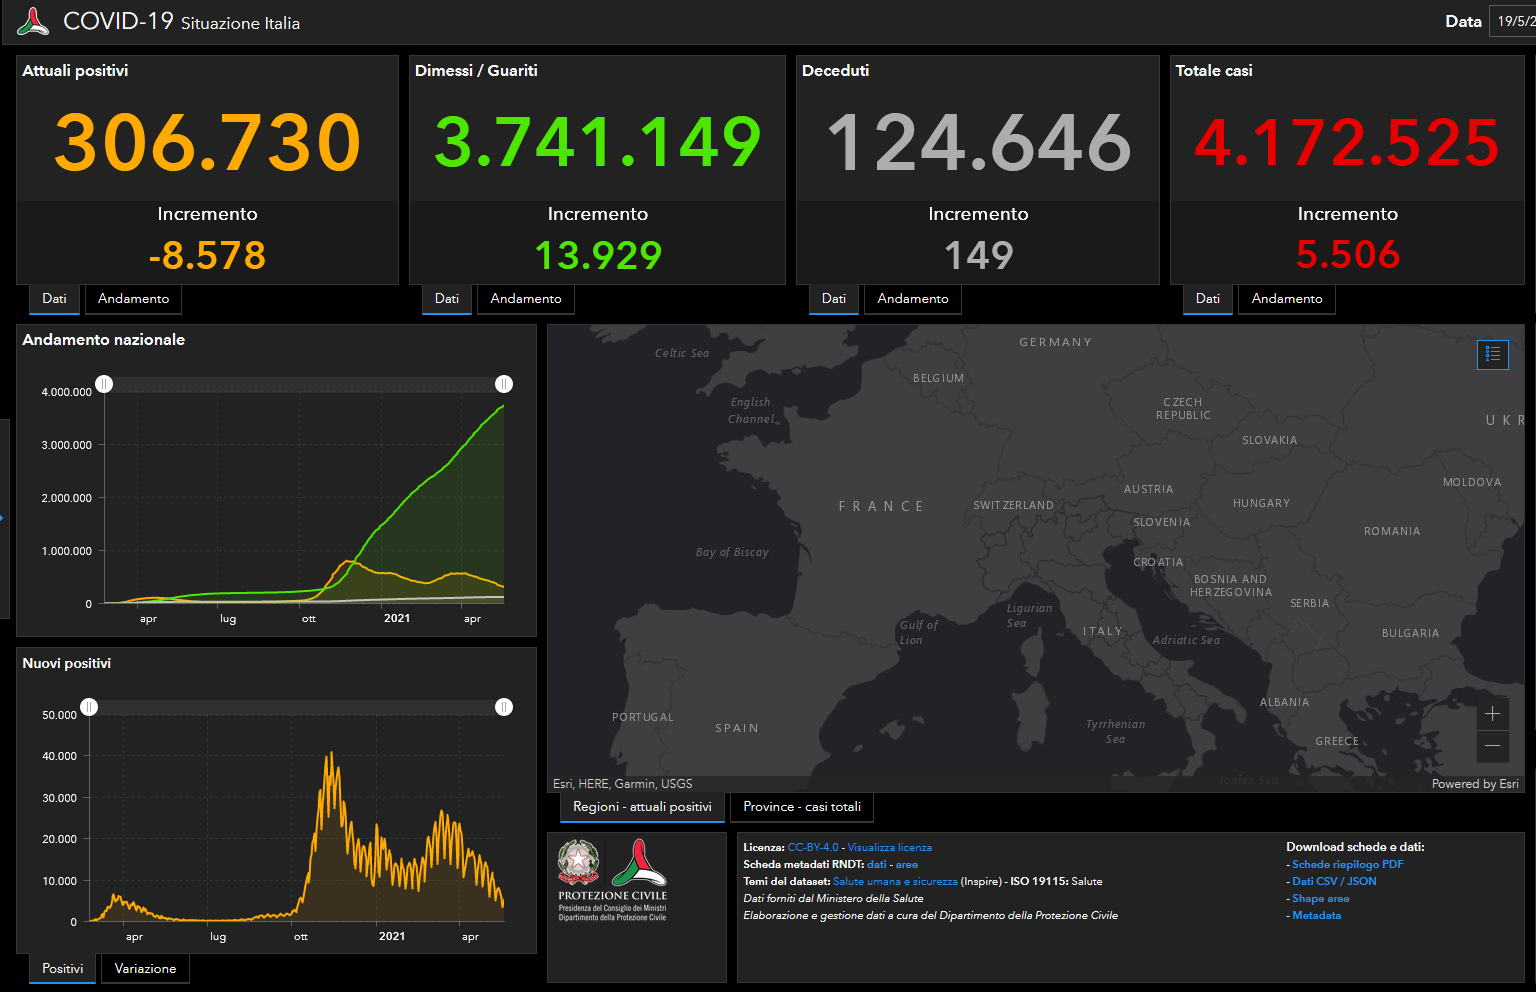Switch Deceduti card to Andamento view
This screenshot has width=1536, height=992.
click(912, 298)
